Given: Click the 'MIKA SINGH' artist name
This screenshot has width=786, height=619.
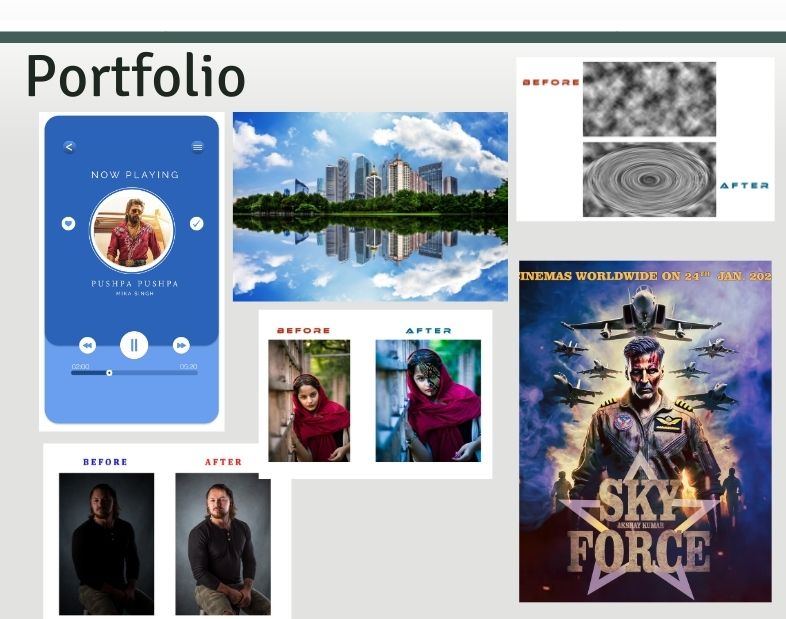Looking at the screenshot, I should tap(134, 293).
